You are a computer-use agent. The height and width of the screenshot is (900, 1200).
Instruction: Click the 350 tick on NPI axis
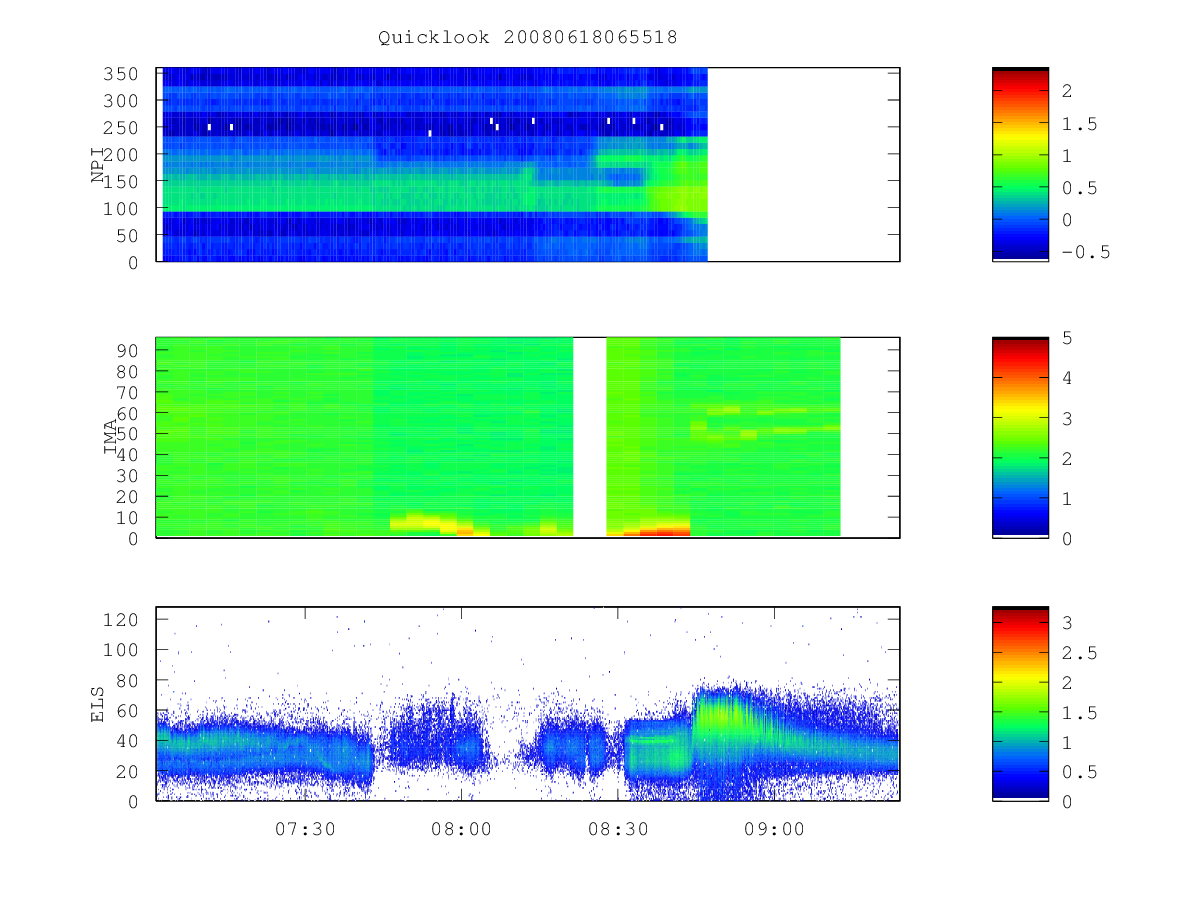121,74
